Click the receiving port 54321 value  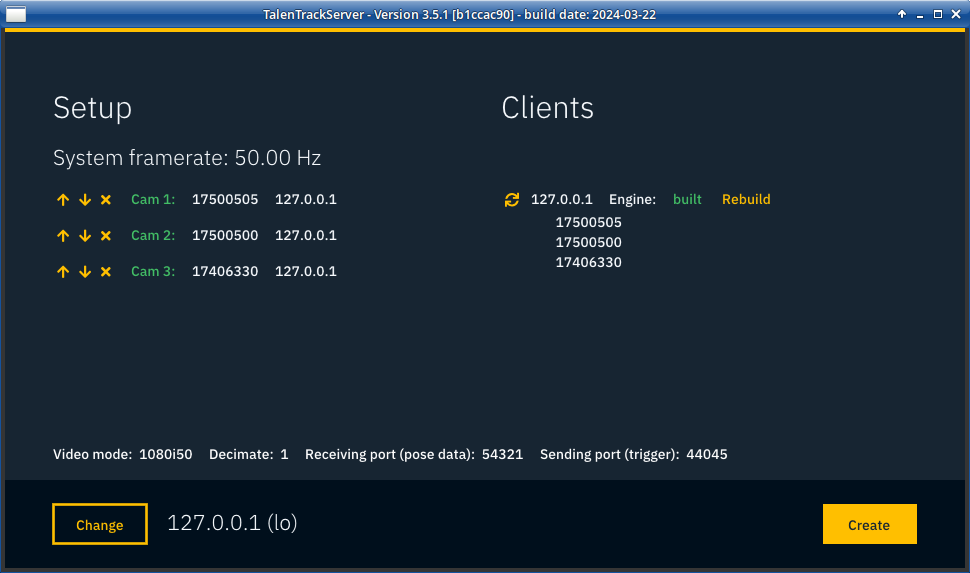point(502,455)
